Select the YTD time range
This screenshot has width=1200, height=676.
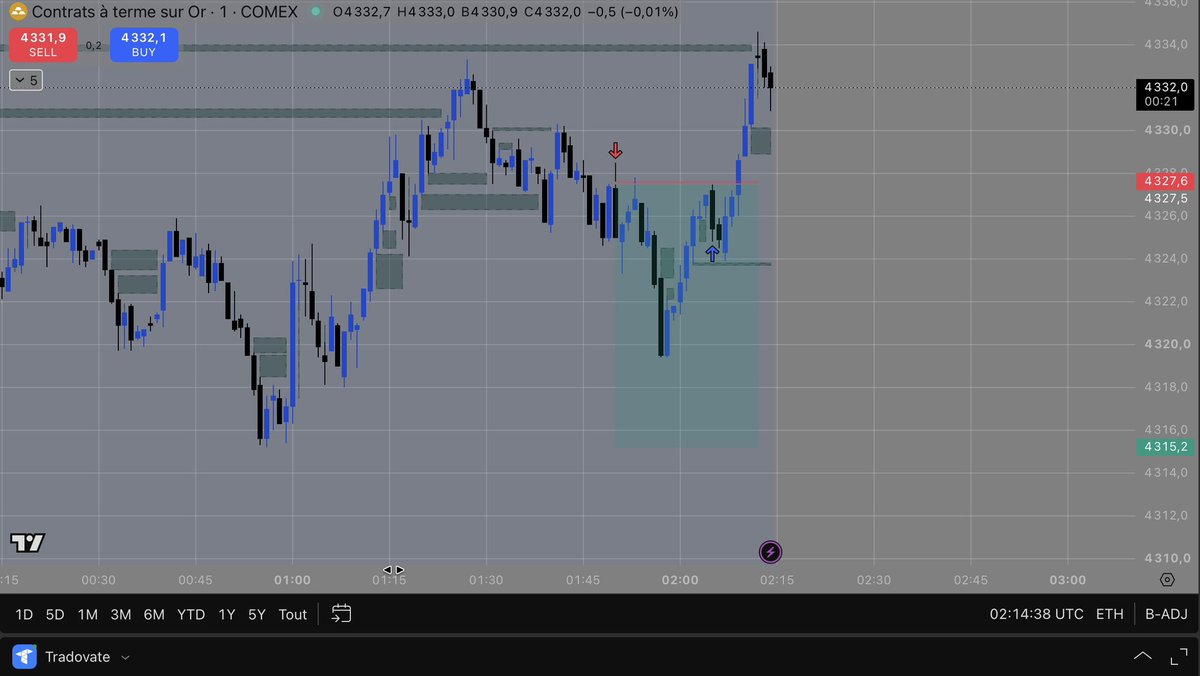click(x=191, y=614)
